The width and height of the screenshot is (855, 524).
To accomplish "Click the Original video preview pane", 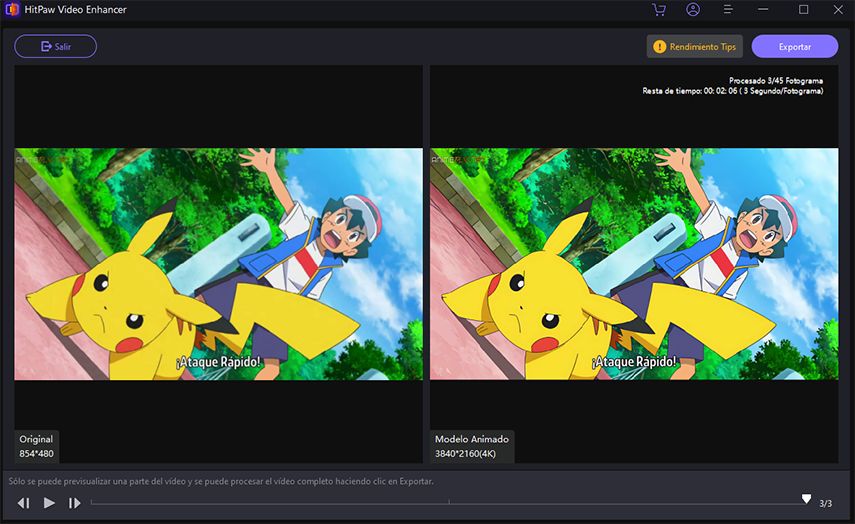I will tap(218, 264).
